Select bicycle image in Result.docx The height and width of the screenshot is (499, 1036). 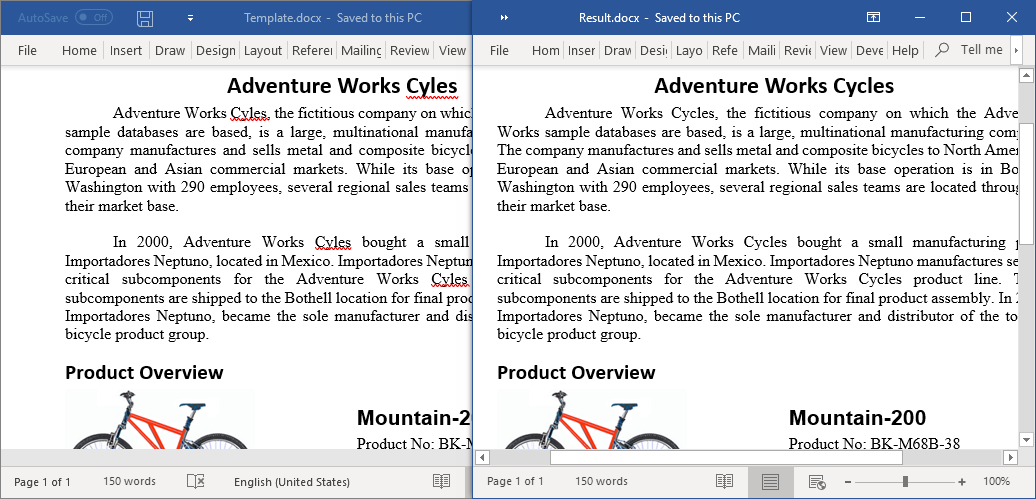coord(591,420)
